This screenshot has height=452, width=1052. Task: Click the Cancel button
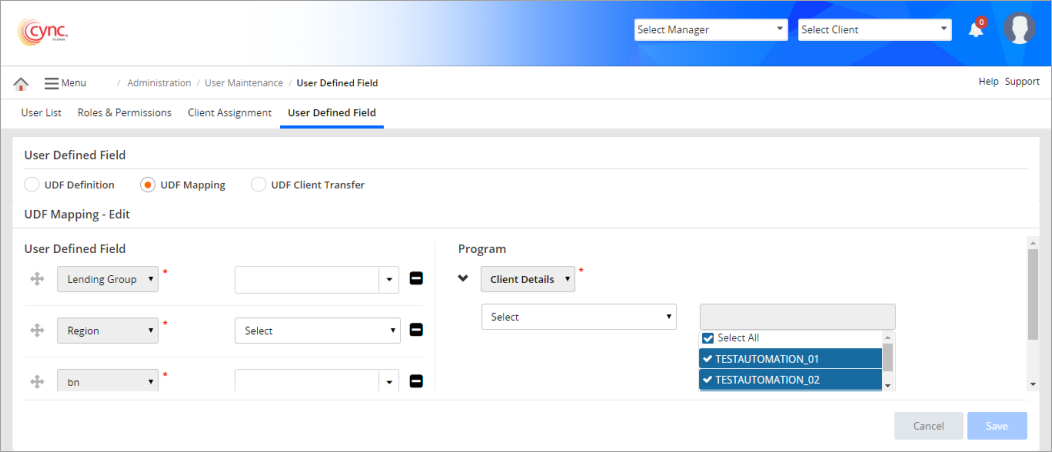(928, 426)
